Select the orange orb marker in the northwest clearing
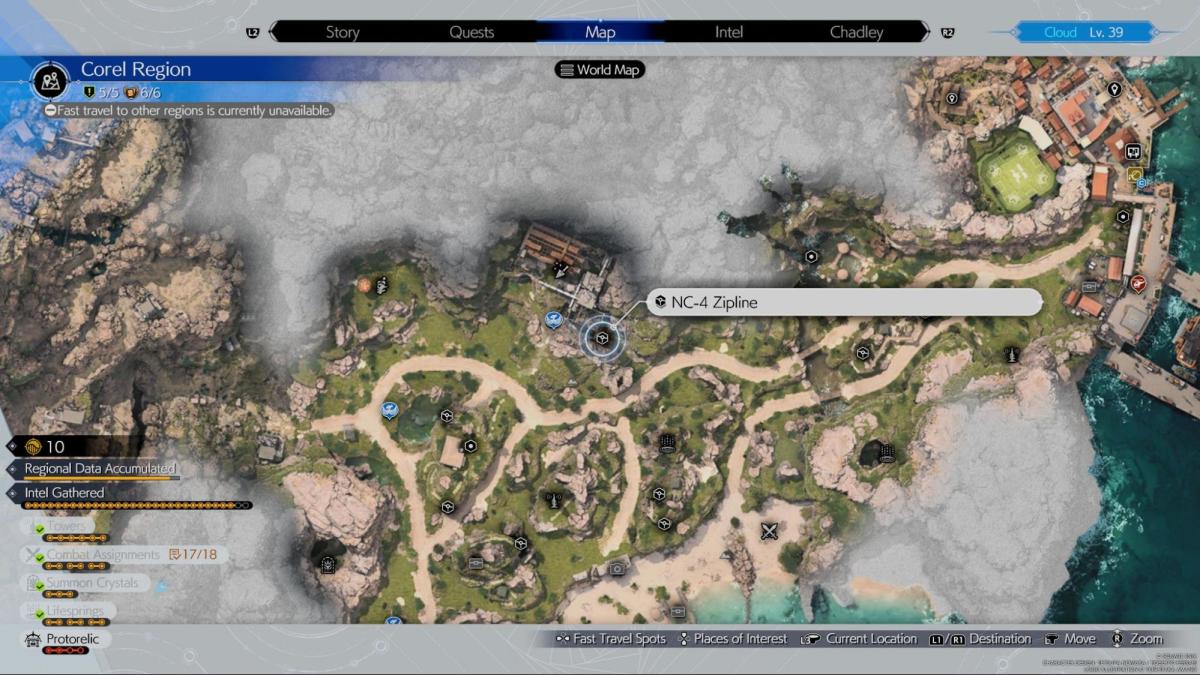 click(364, 285)
